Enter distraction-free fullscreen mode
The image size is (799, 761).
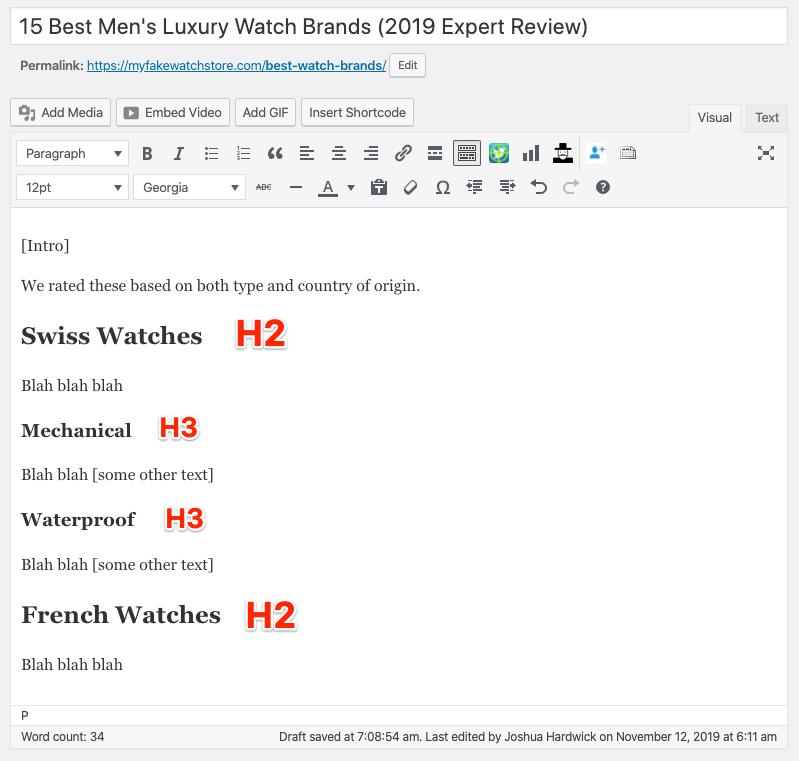[x=765, y=153]
